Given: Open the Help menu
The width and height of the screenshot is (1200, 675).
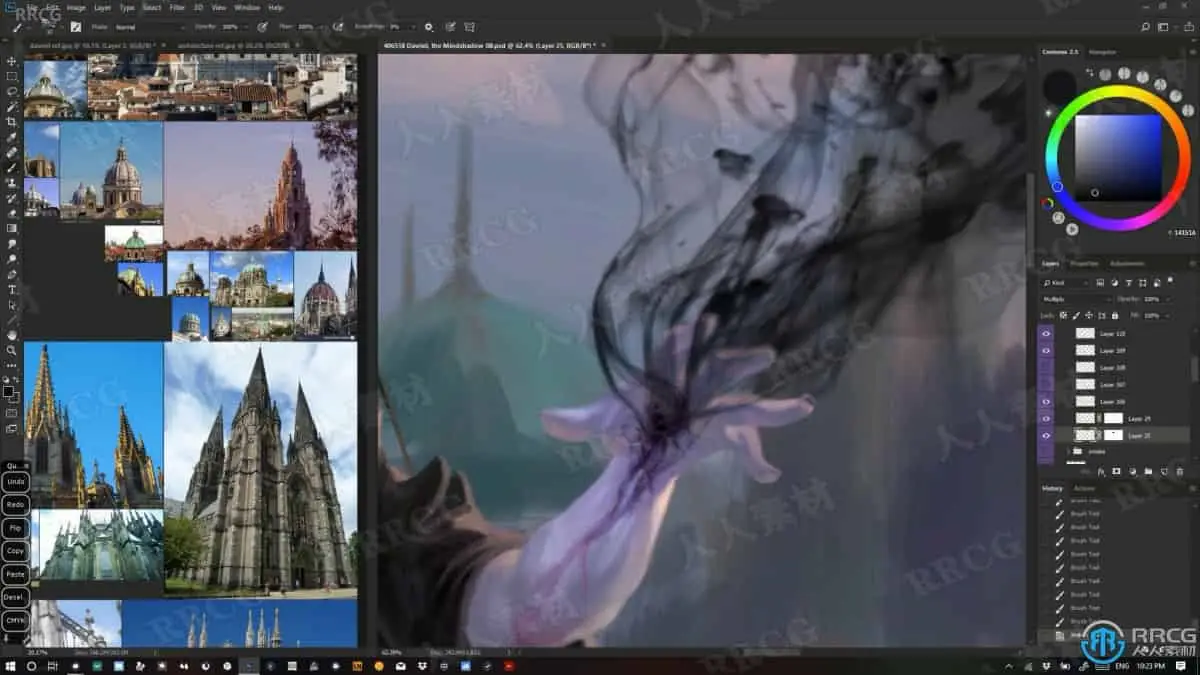Looking at the screenshot, I should click(276, 7).
